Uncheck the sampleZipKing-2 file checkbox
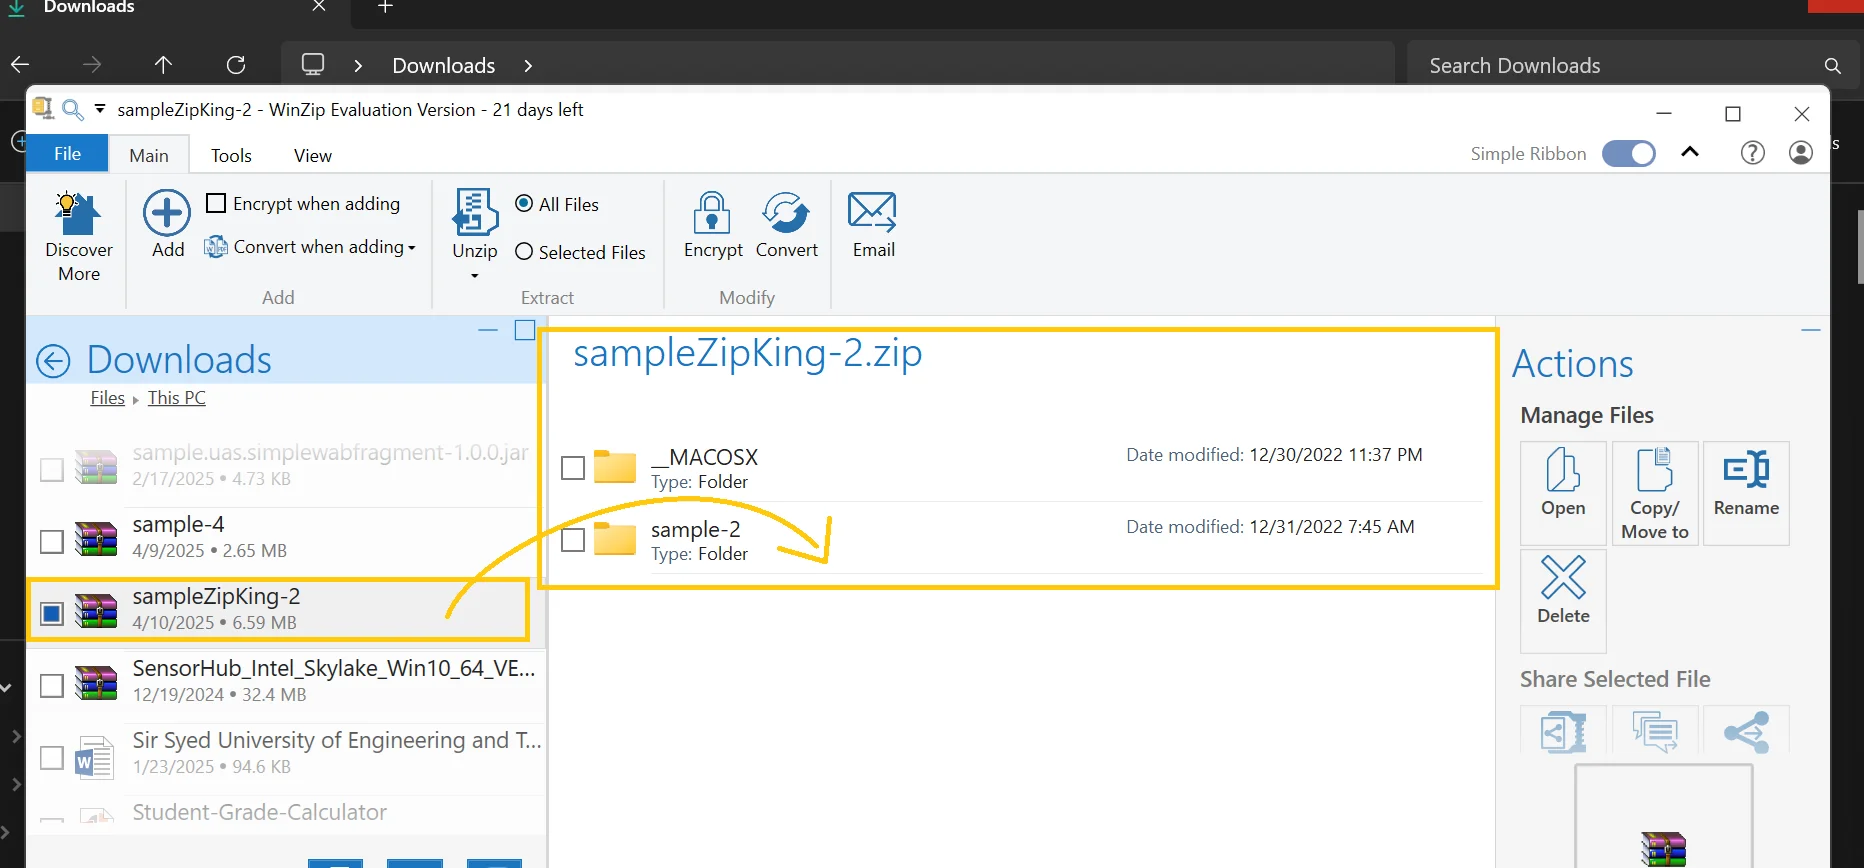The image size is (1864, 868). (52, 613)
